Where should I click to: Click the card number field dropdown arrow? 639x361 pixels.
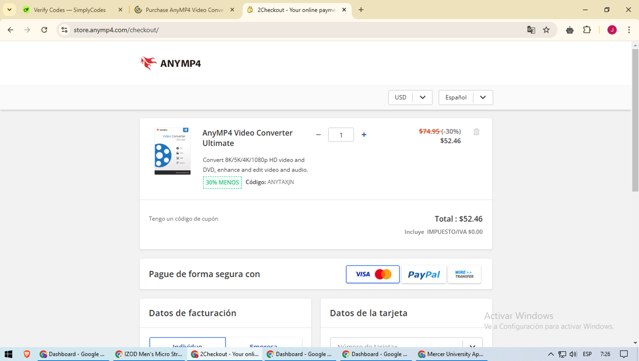pyautogui.click(x=472, y=346)
